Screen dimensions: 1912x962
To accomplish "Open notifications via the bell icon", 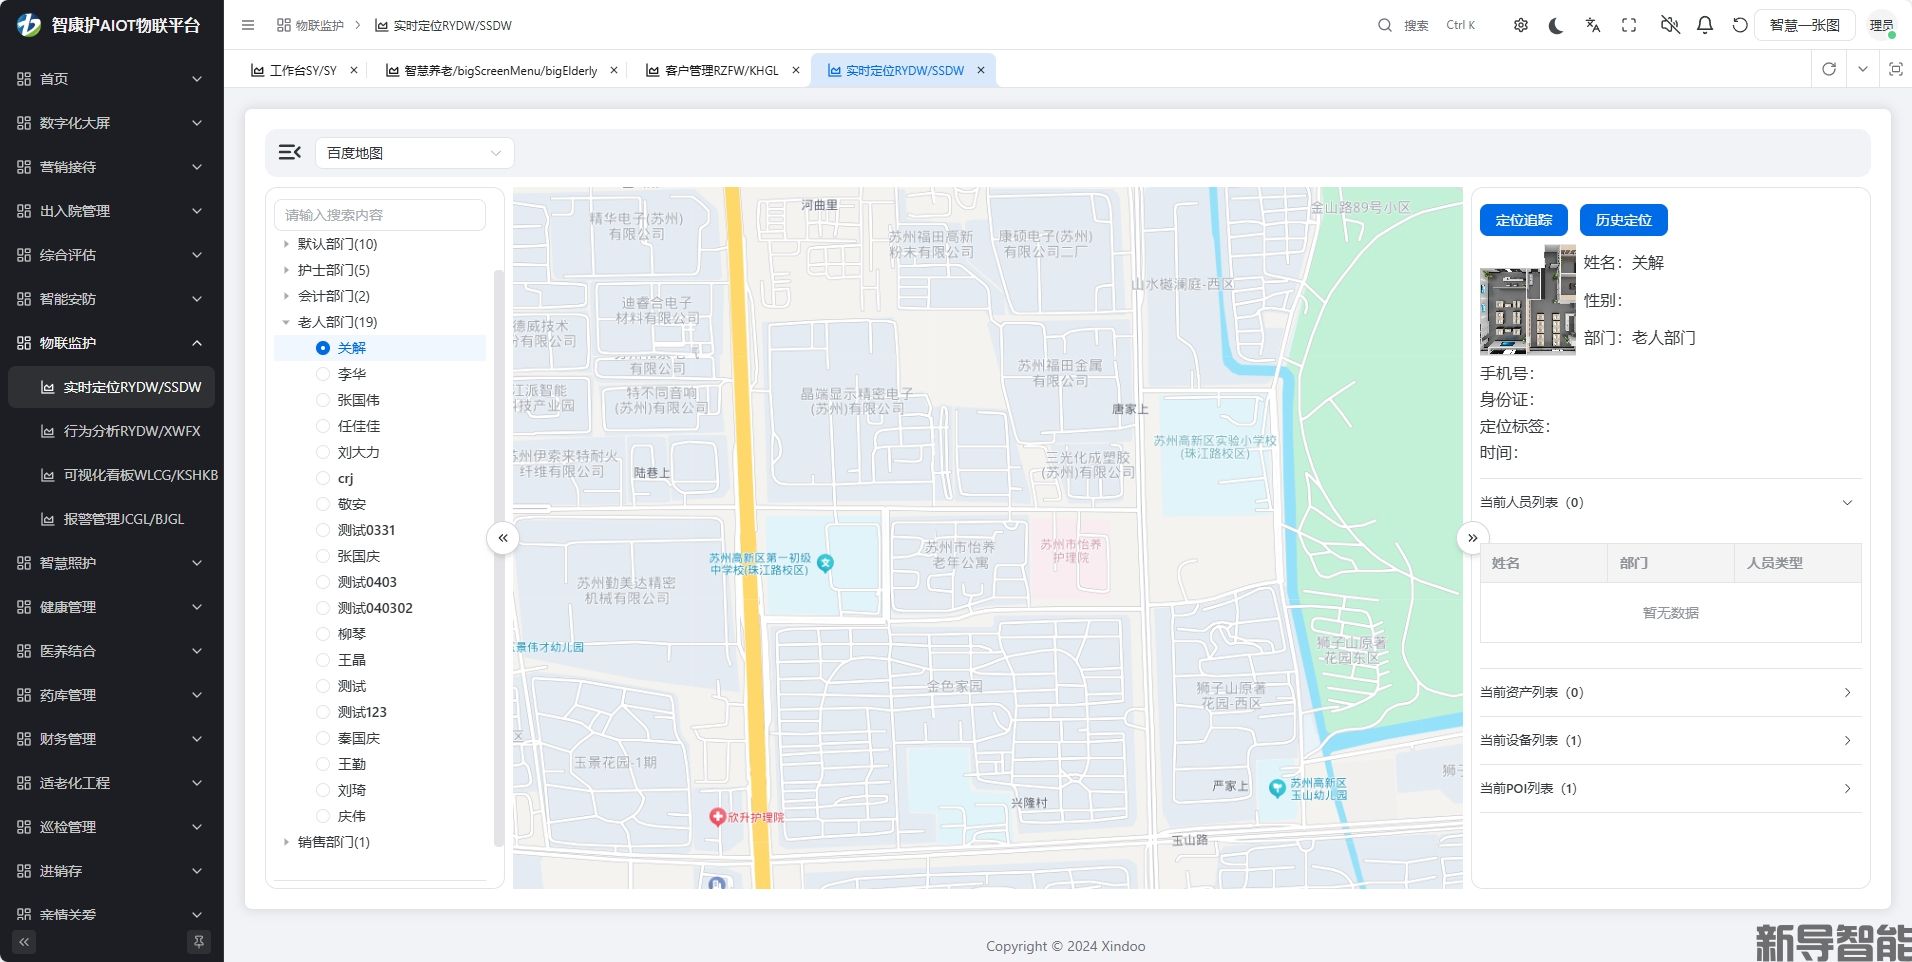I will point(1703,25).
